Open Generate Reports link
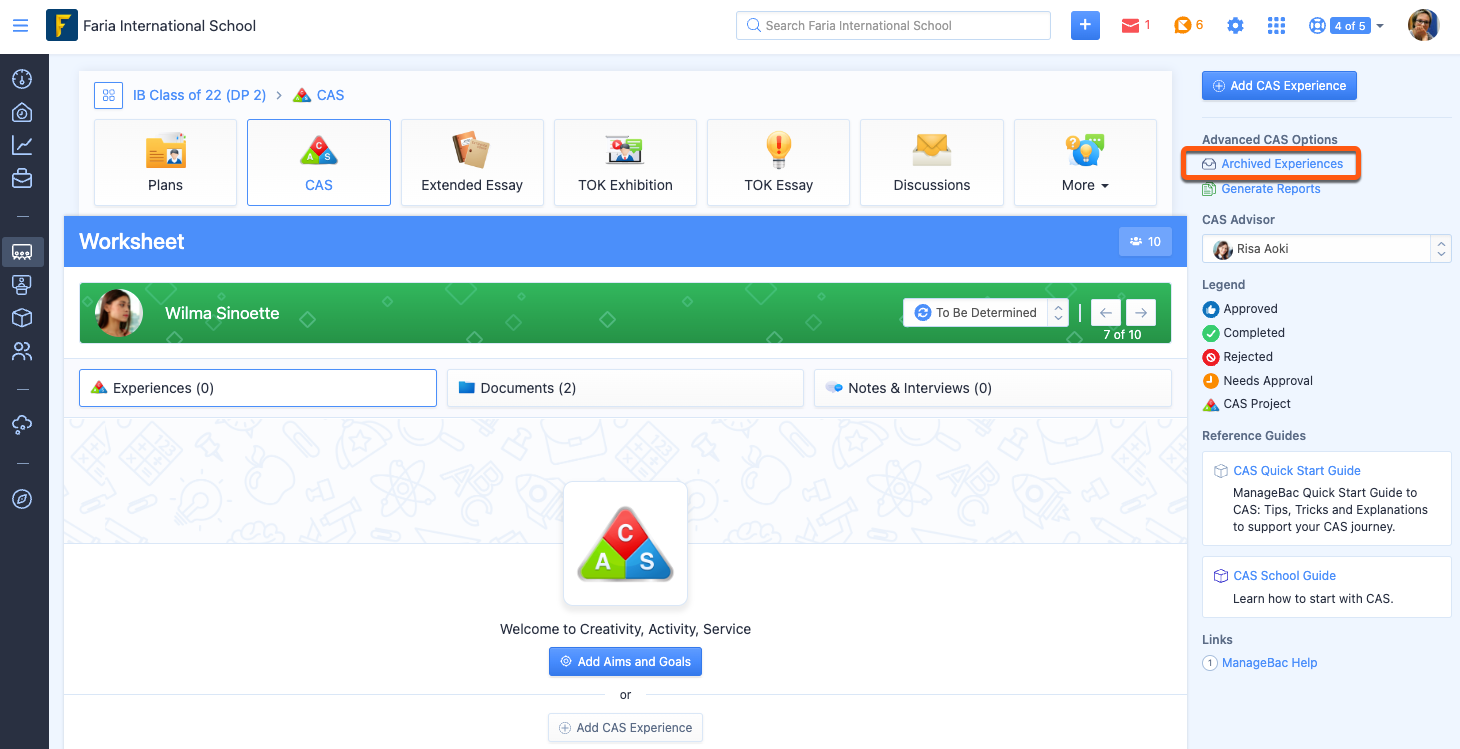This screenshot has height=749, width=1460. point(1270,189)
